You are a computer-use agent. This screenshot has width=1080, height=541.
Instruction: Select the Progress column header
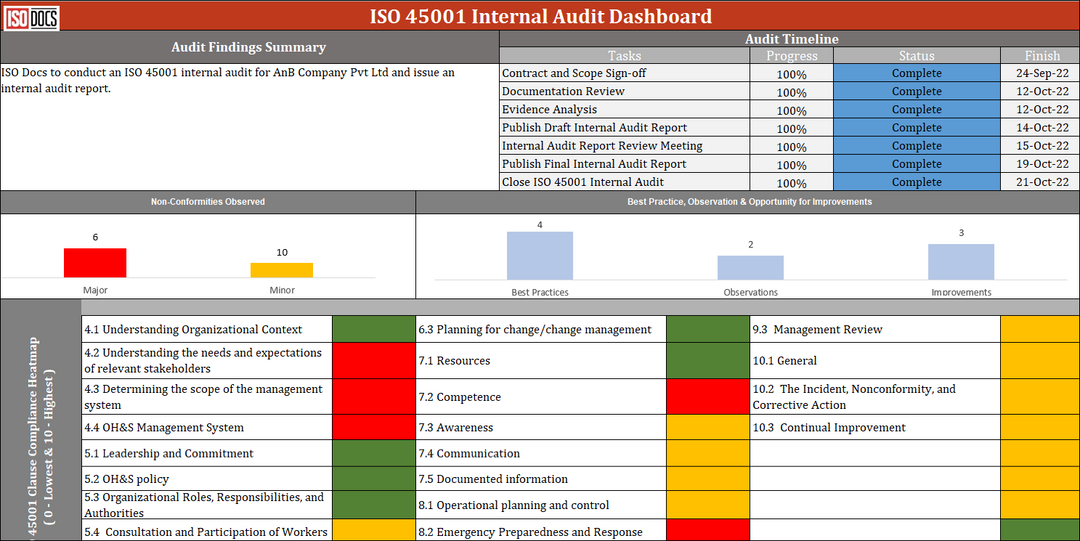tap(791, 56)
